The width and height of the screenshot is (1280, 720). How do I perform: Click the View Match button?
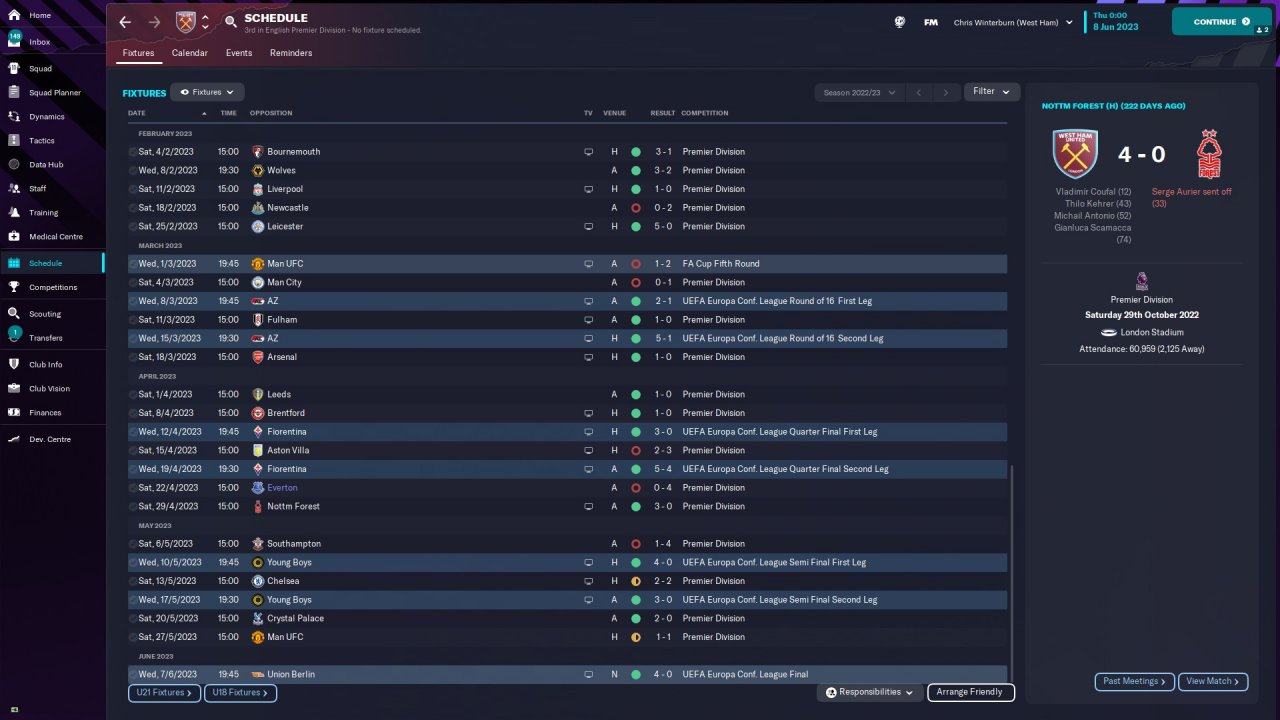click(x=1213, y=682)
